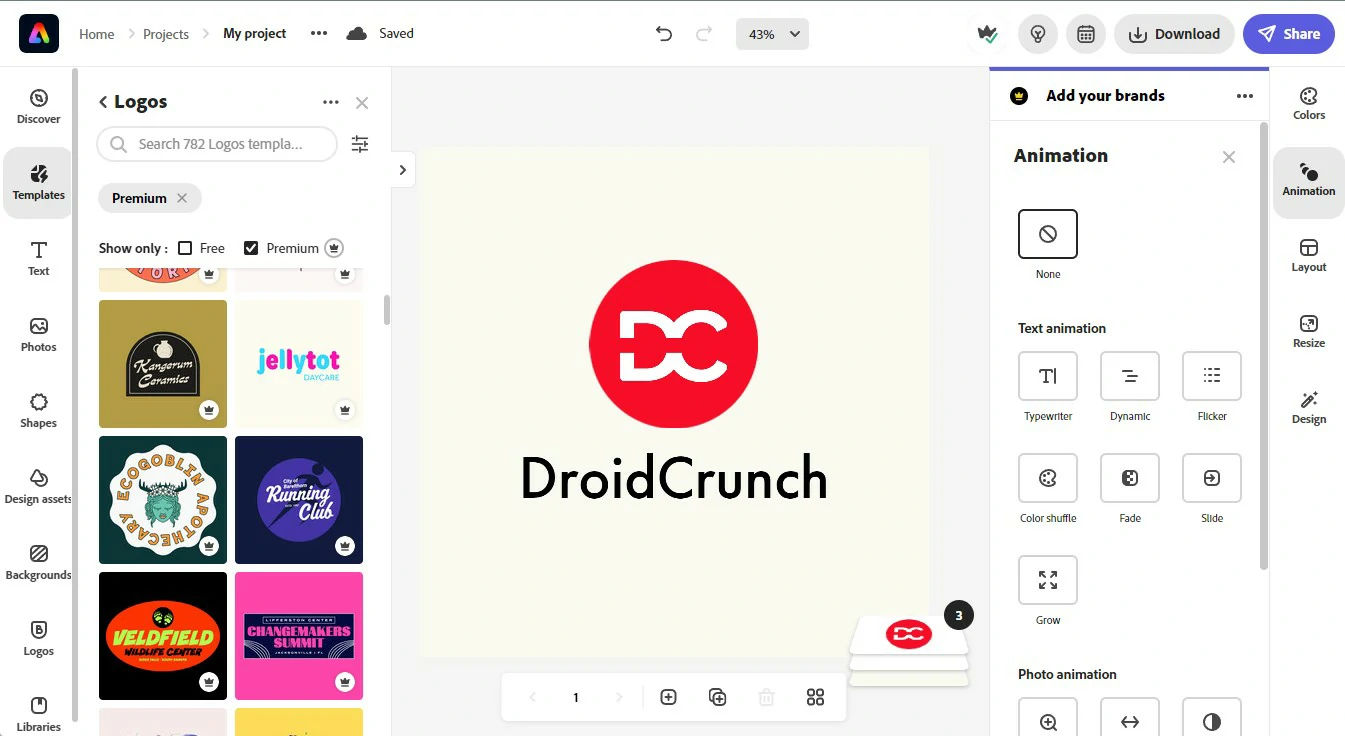The image size is (1345, 736).
Task: Apply the Dynamic text animation
Action: [x=1130, y=376]
